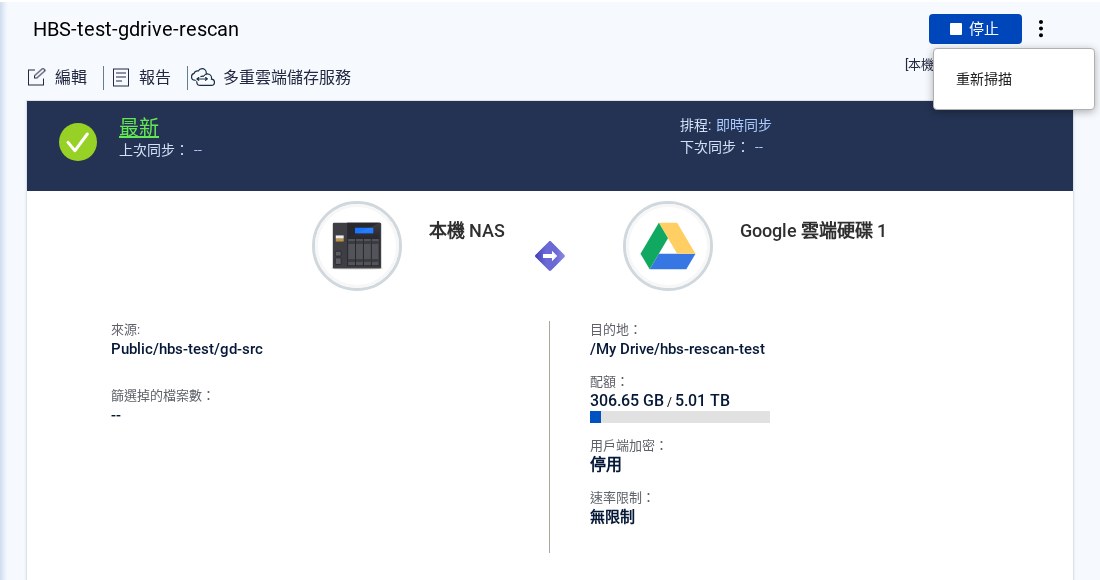Select the job title HBS-test-gdrive-rescan
Screen dimensions: 1100x580
coord(136,29)
